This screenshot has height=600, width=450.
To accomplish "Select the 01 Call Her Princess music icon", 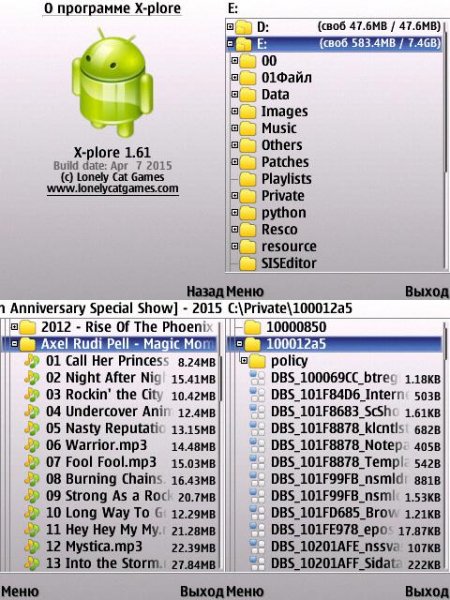I will (31, 361).
